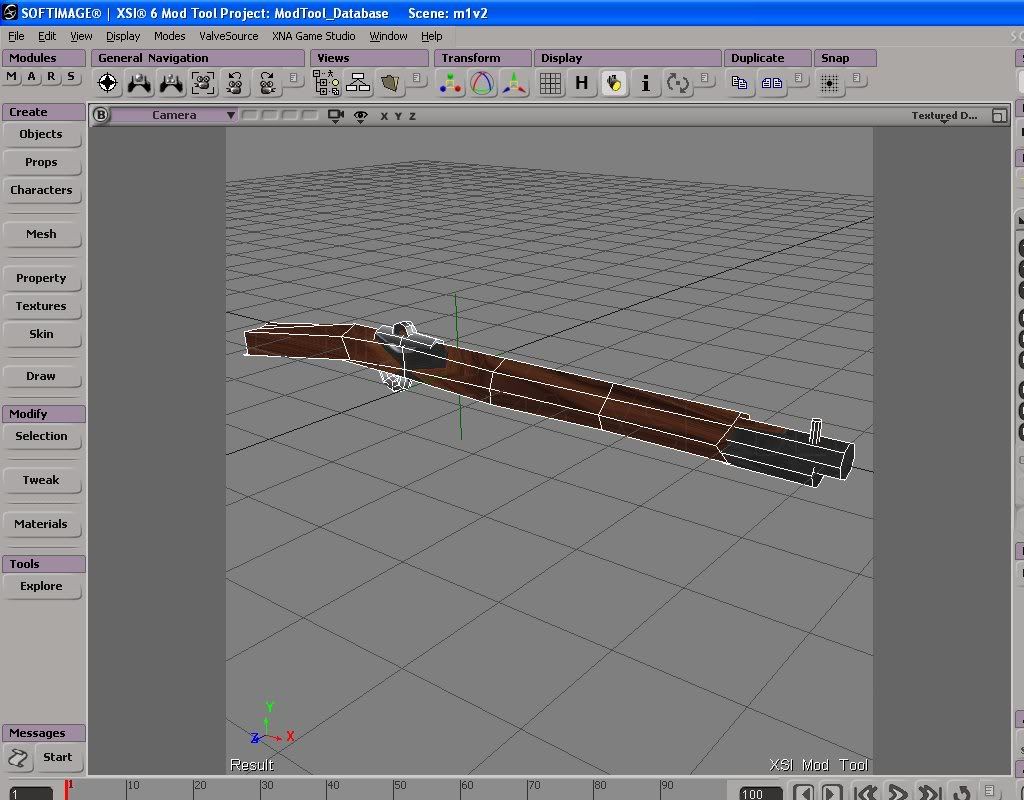This screenshot has height=800, width=1024.
Task: Open the ValveSource menu
Action: tap(229, 36)
